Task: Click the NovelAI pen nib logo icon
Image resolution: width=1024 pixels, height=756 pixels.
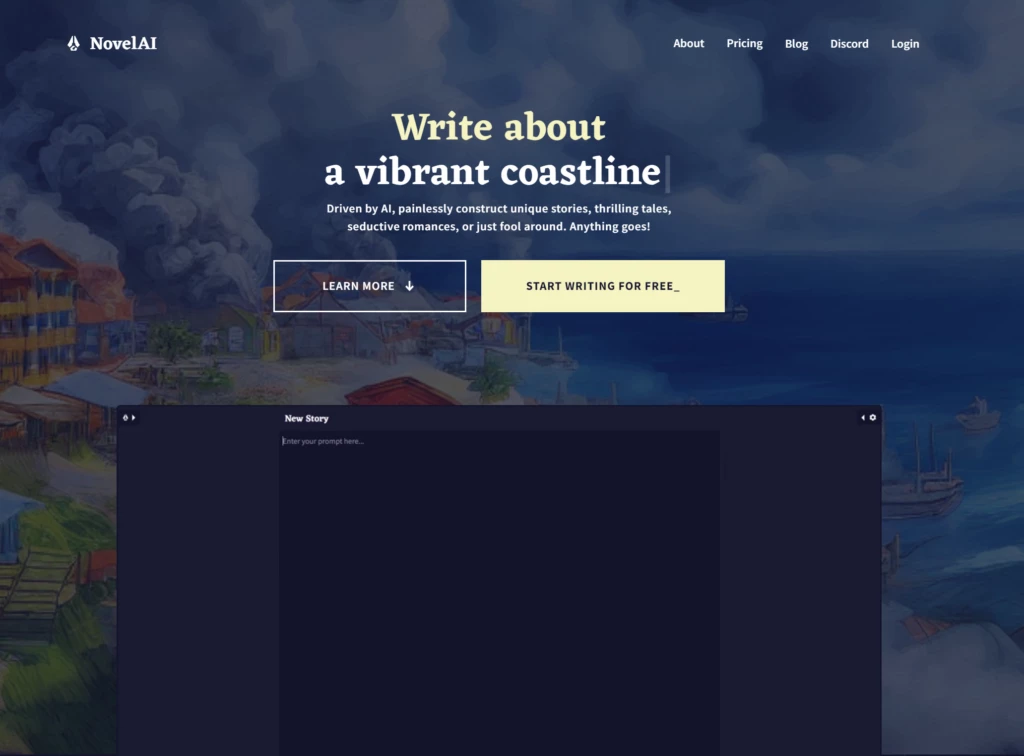Action: pyautogui.click(x=73, y=44)
